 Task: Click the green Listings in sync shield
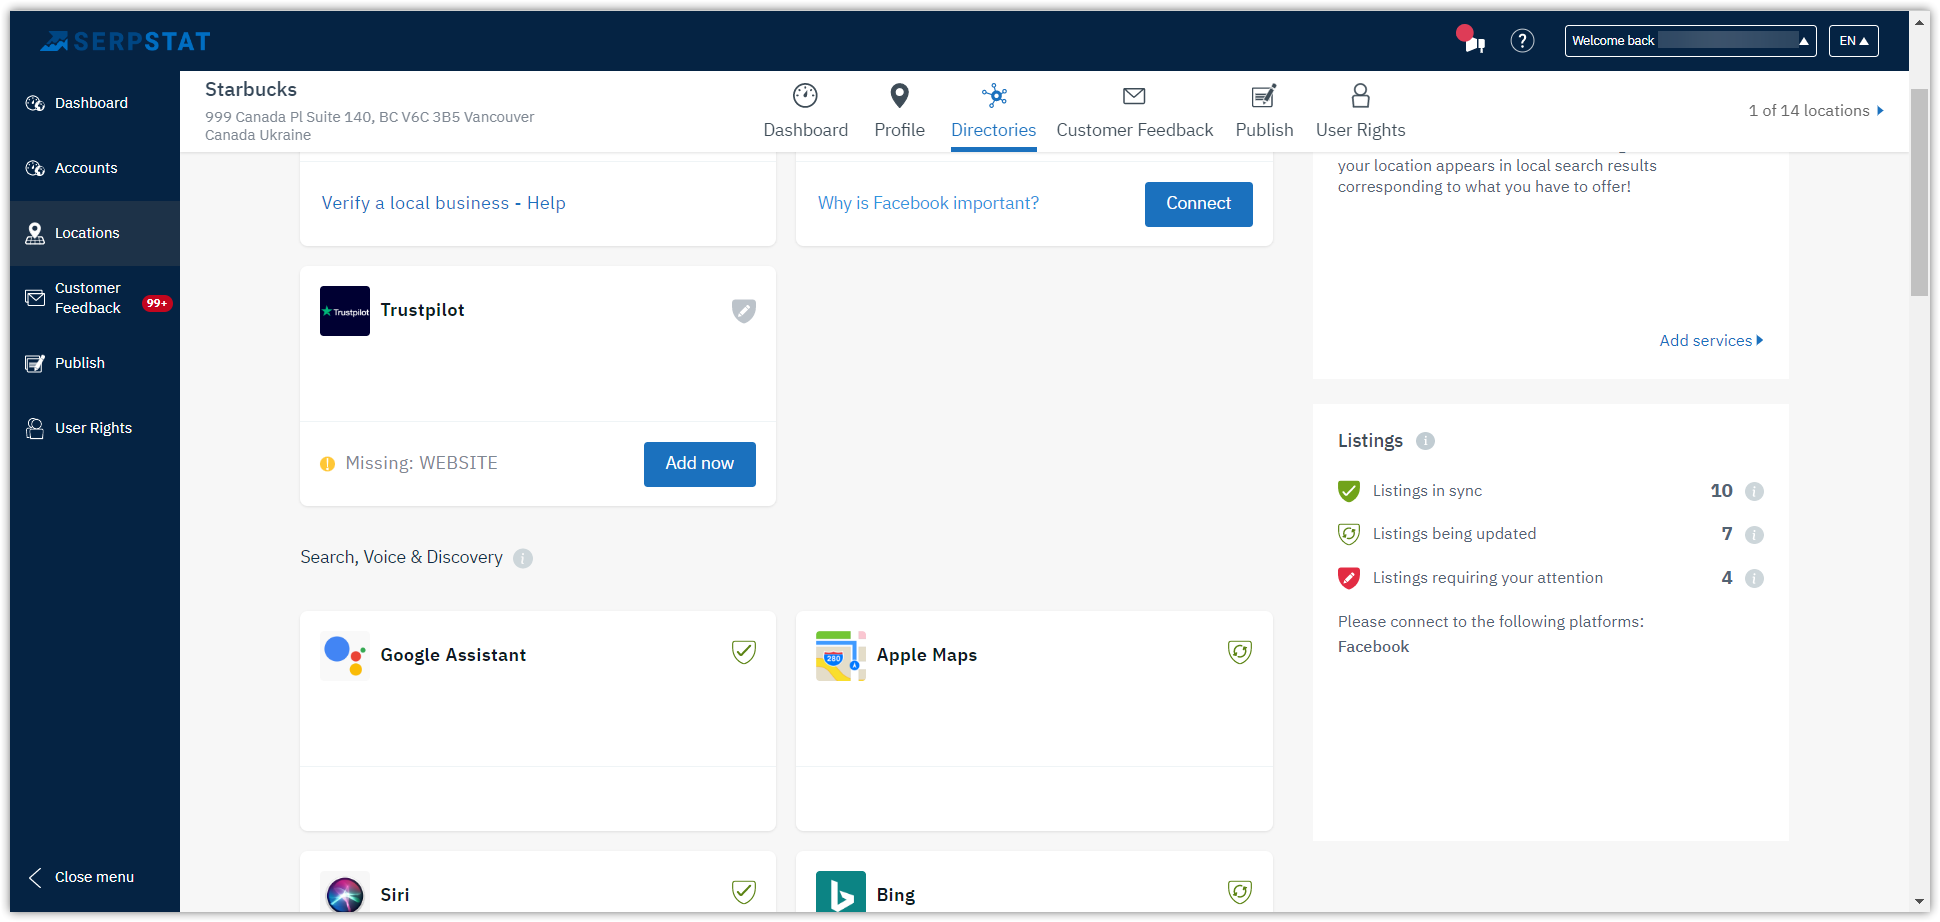pyautogui.click(x=1349, y=491)
